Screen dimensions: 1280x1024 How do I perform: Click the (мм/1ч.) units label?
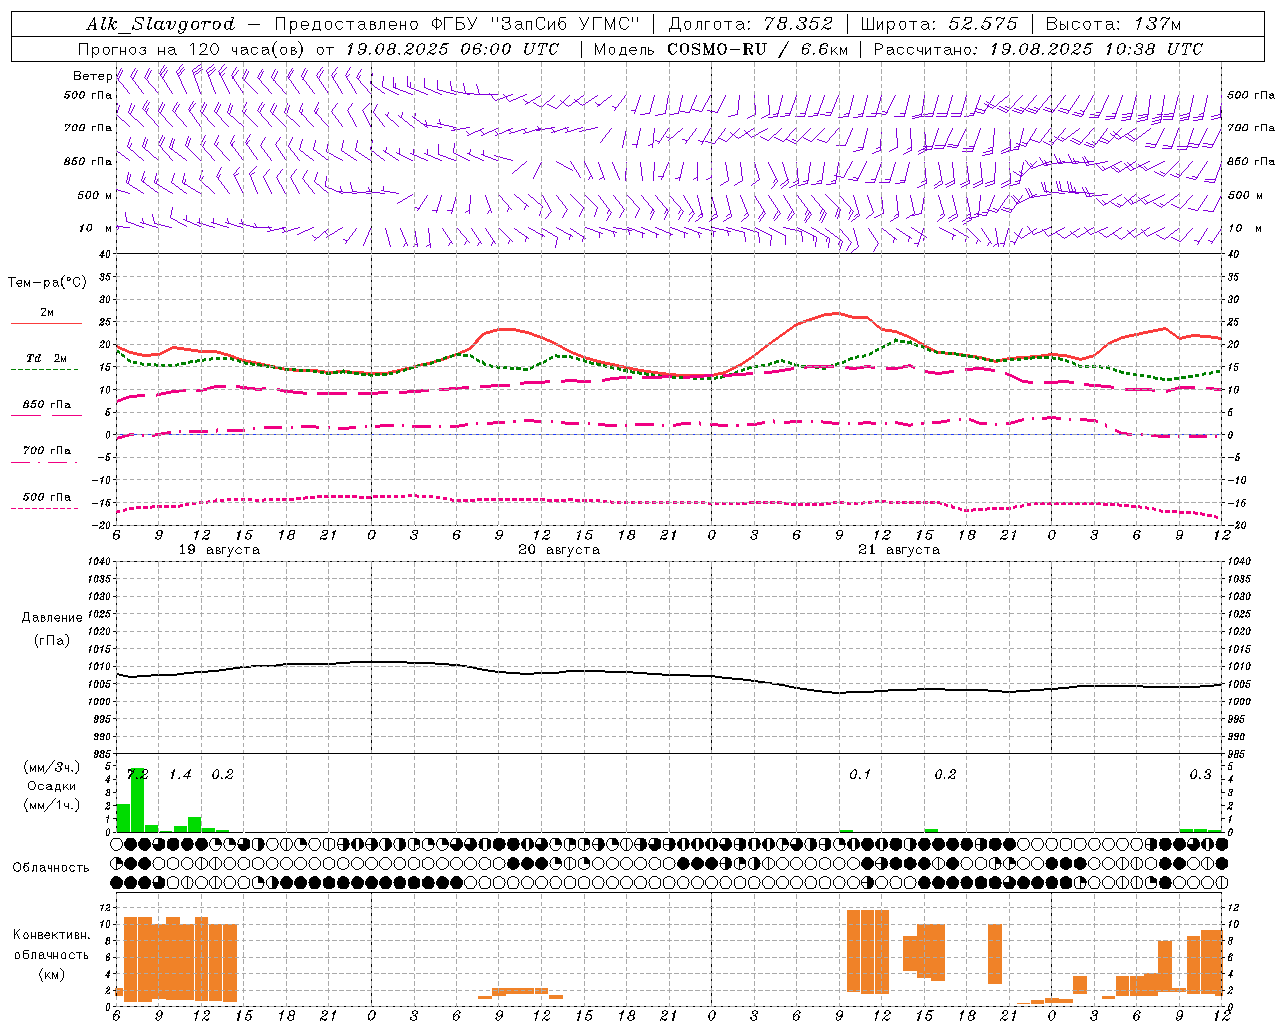click(51, 805)
